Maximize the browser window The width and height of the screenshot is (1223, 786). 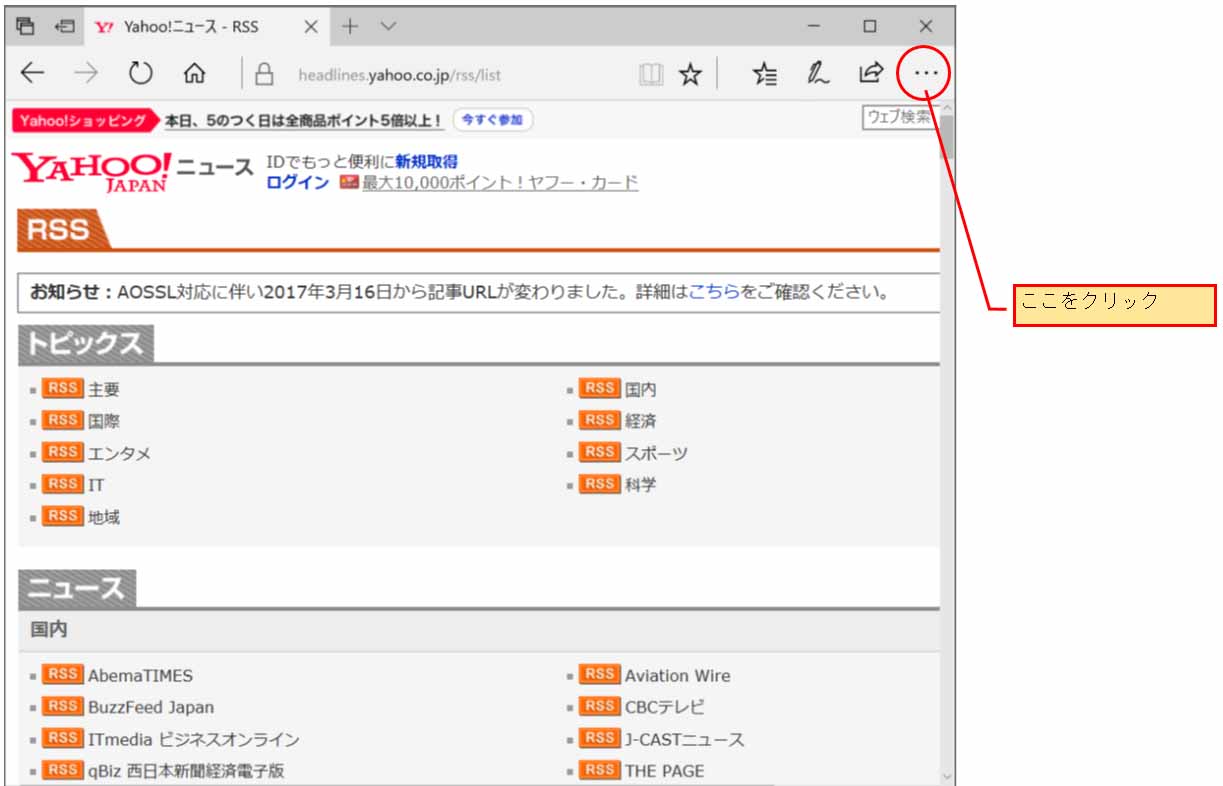(x=870, y=26)
